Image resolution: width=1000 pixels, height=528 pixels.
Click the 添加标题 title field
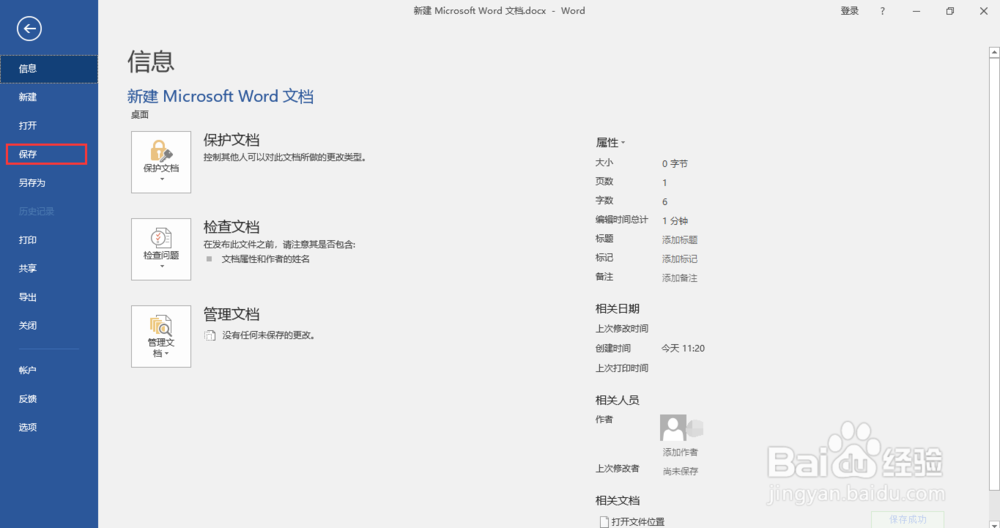click(680, 240)
